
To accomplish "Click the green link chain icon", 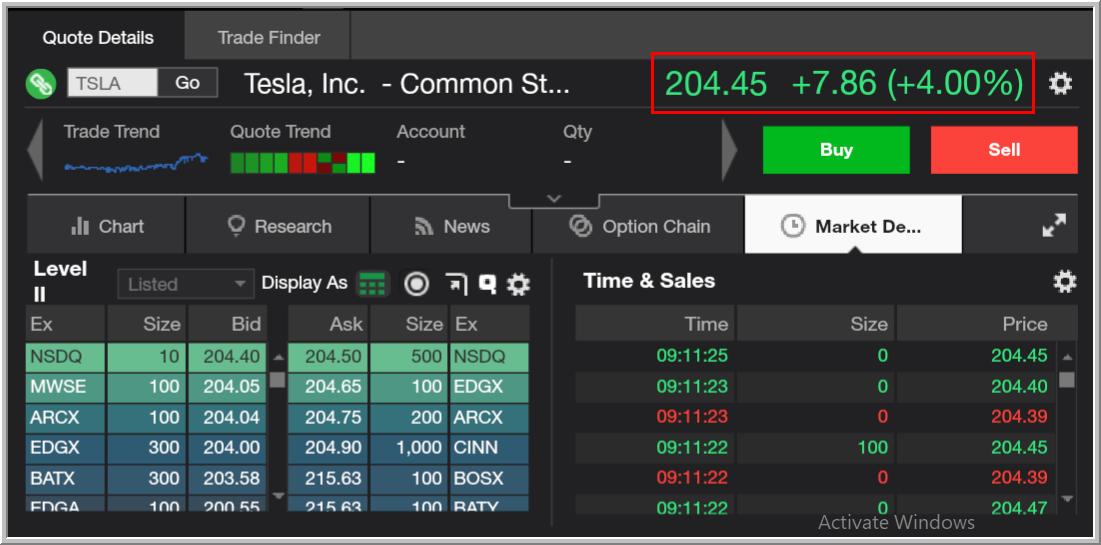I will 41,84.
